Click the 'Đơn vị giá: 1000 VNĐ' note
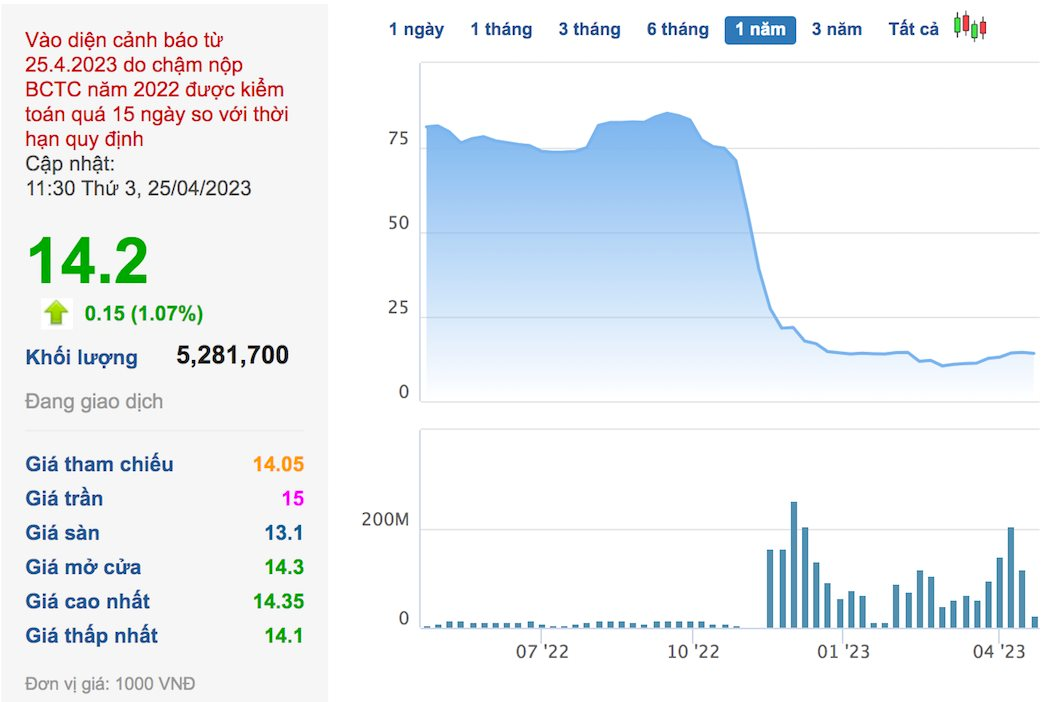Screen dimensions: 1048x702 click(110, 684)
